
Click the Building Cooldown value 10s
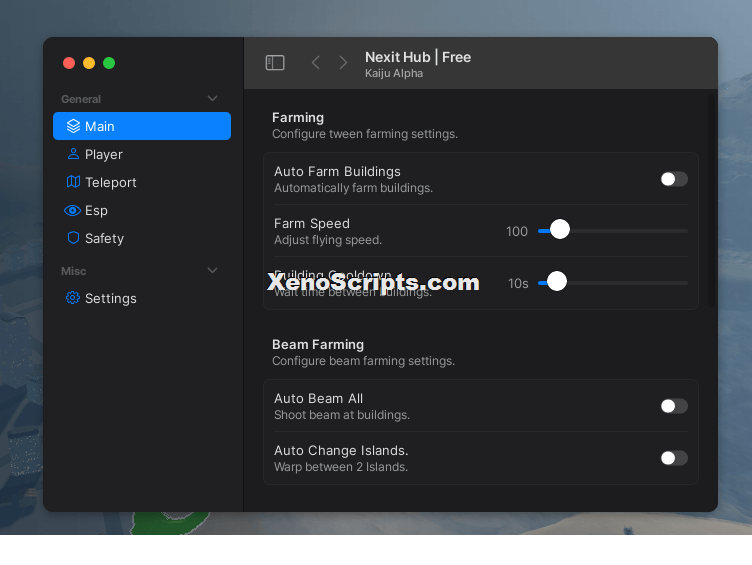click(x=518, y=283)
